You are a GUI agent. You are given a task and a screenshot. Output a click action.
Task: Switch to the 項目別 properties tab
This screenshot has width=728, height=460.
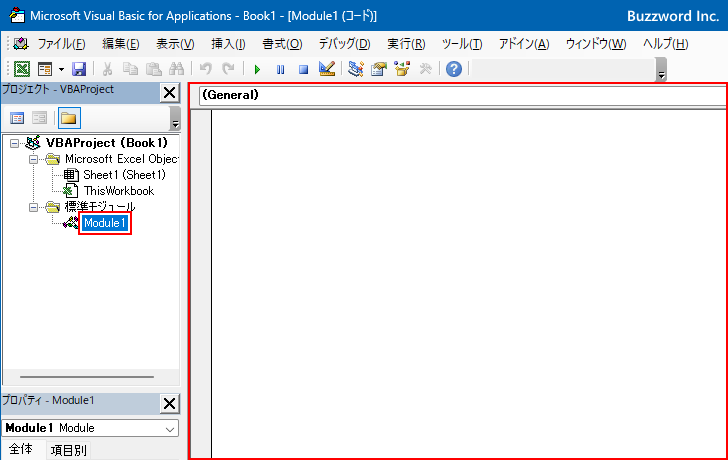(69, 450)
